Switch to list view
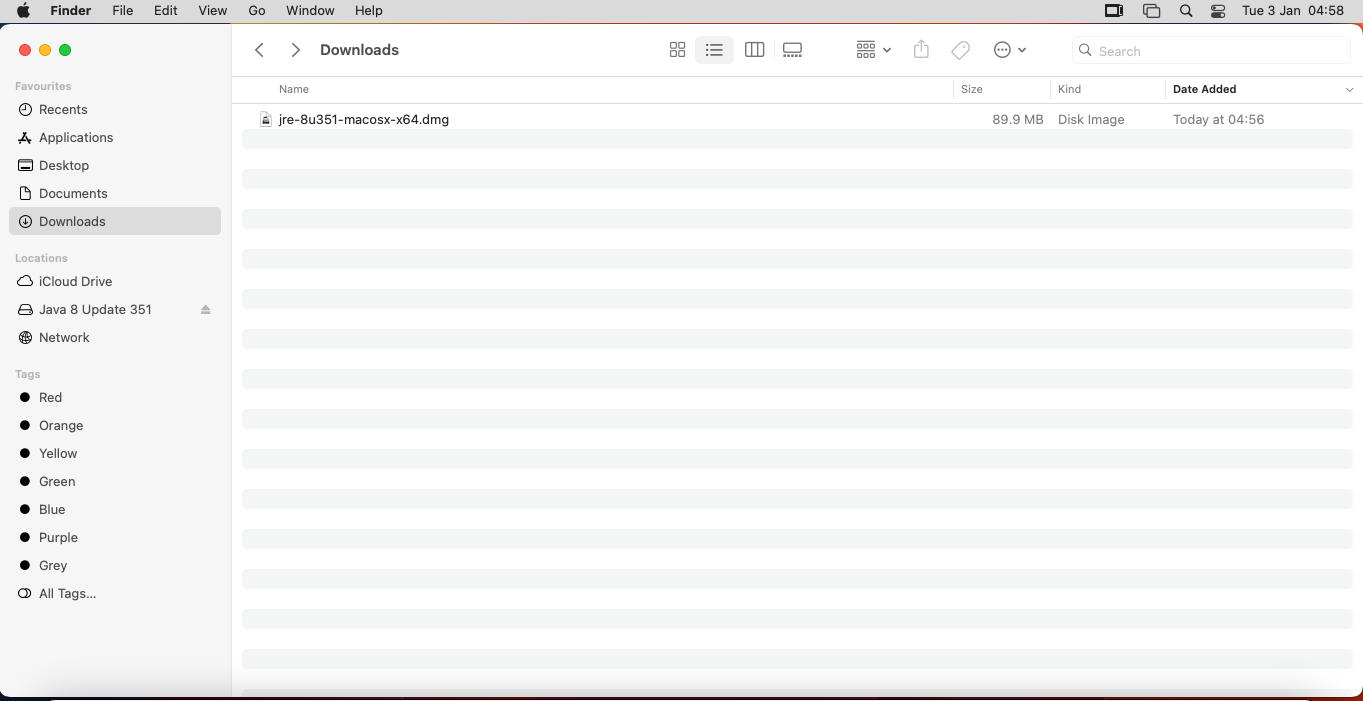Screen dimensions: 1363x701 [714, 50]
